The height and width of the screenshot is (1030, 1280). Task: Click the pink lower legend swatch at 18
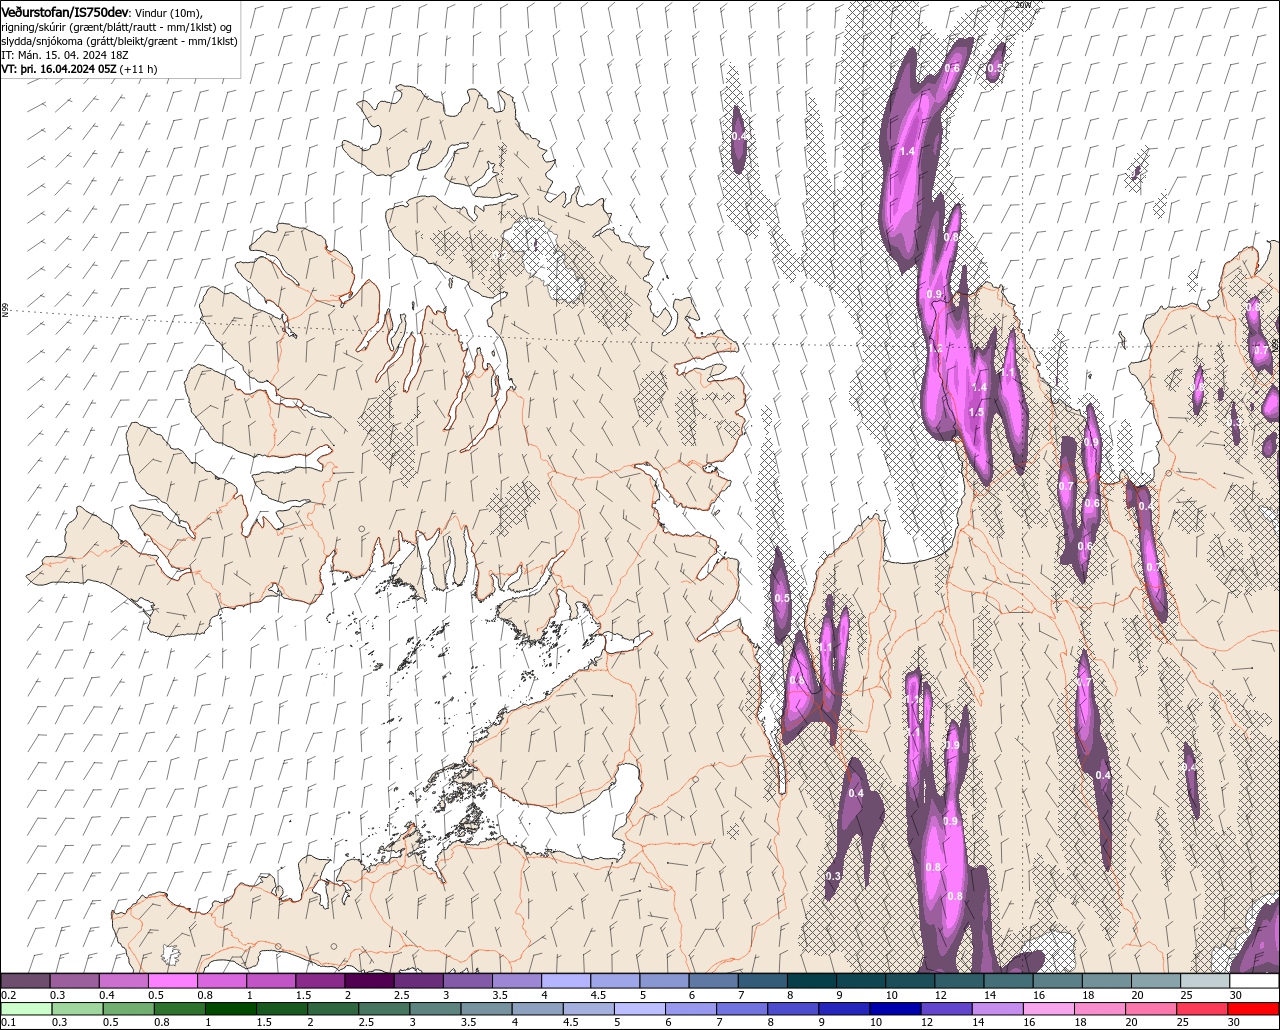pyautogui.click(x=1099, y=1009)
